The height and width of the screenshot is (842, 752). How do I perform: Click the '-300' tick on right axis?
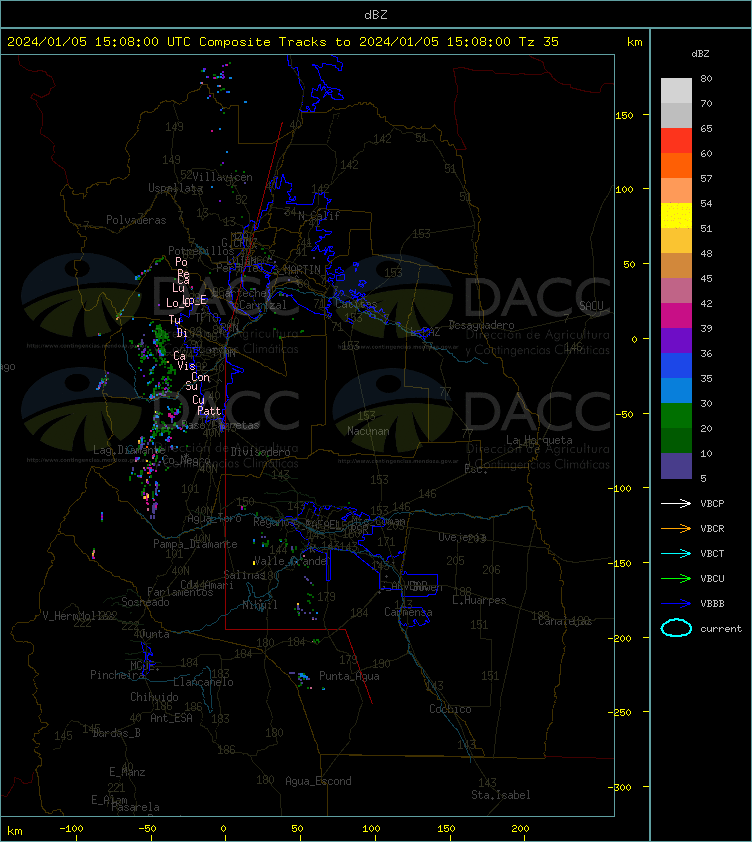click(620, 787)
